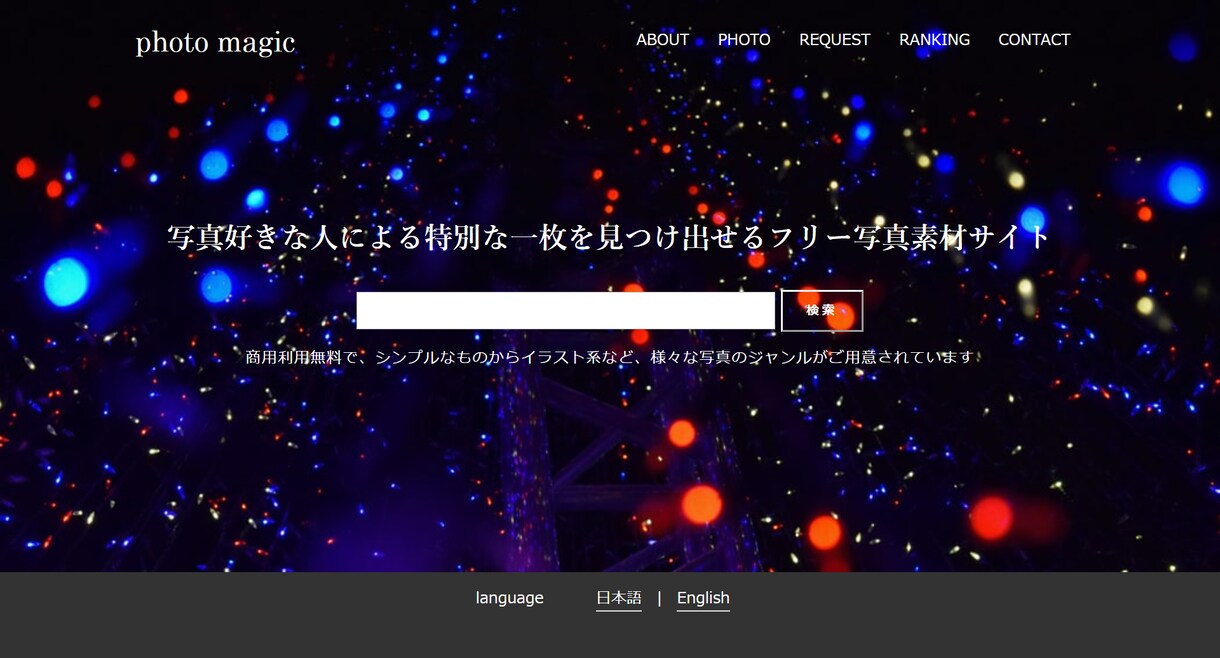Image resolution: width=1220 pixels, height=658 pixels.
Task: Click the separator bar between language links
Action: [659, 598]
